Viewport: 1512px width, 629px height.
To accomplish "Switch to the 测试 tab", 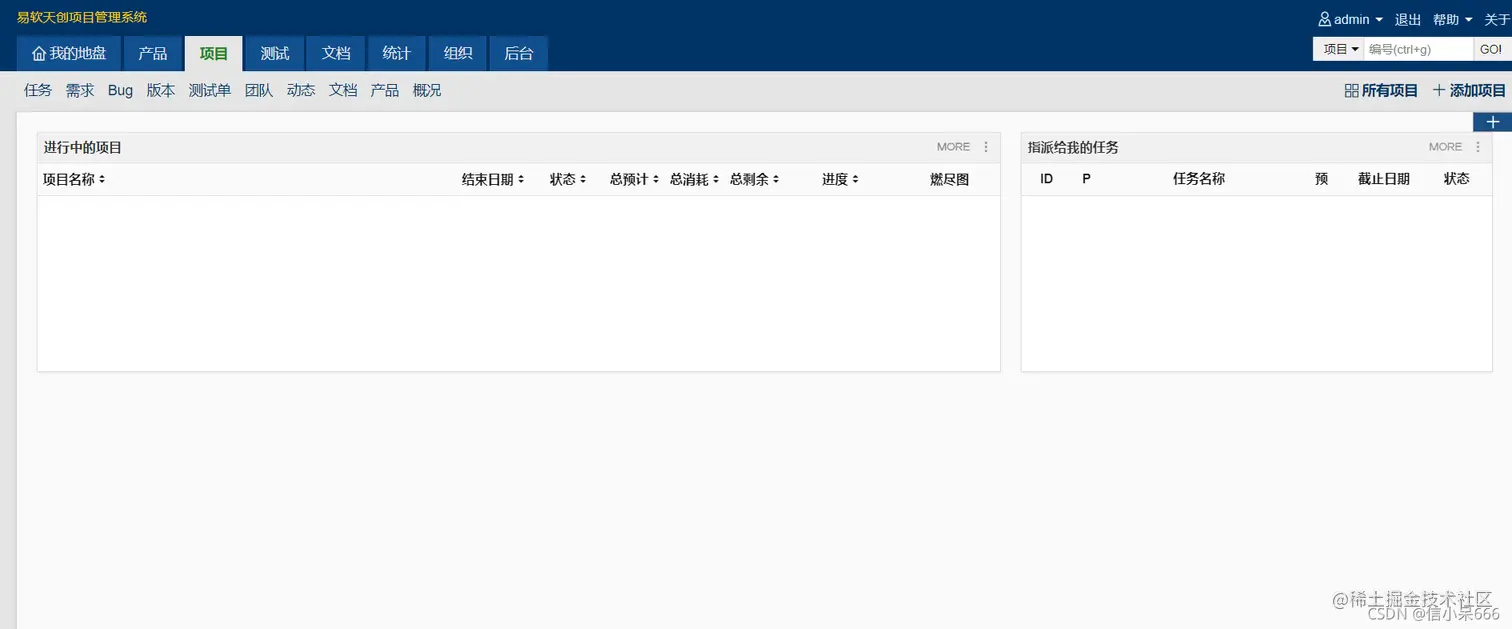I will pyautogui.click(x=275, y=54).
